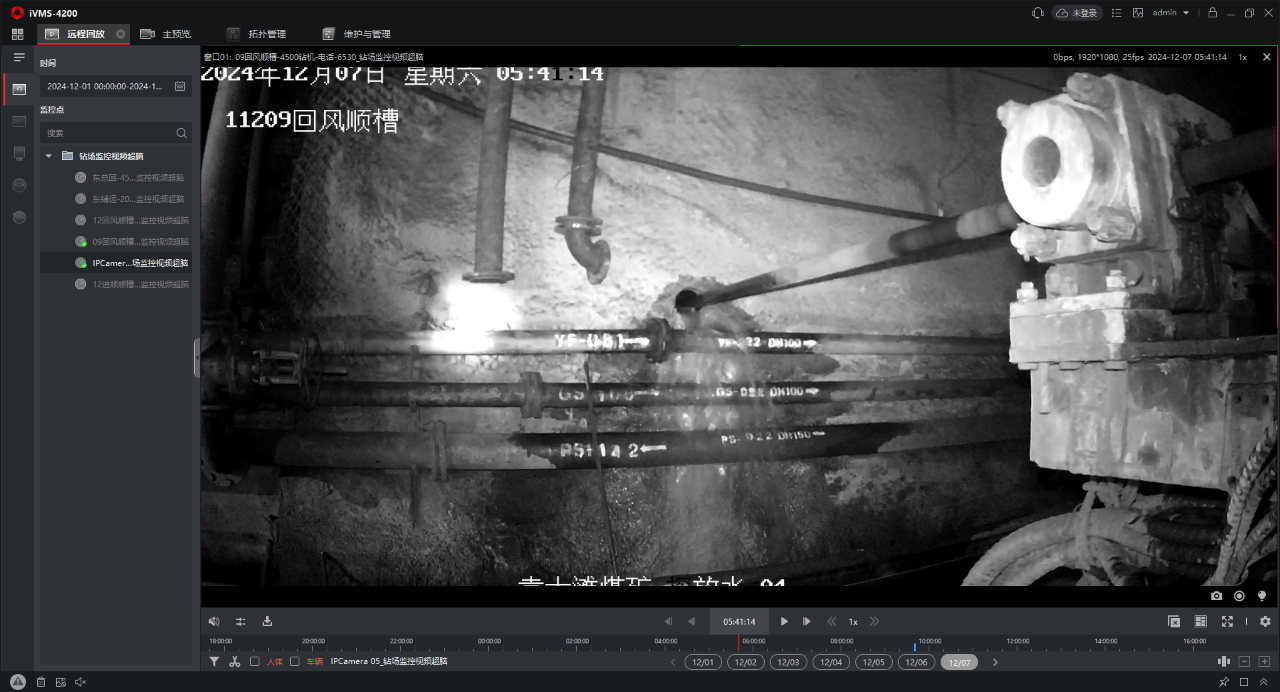The height and width of the screenshot is (692, 1280).
Task: Enter fullscreen playback mode
Action: pyautogui.click(x=1227, y=621)
